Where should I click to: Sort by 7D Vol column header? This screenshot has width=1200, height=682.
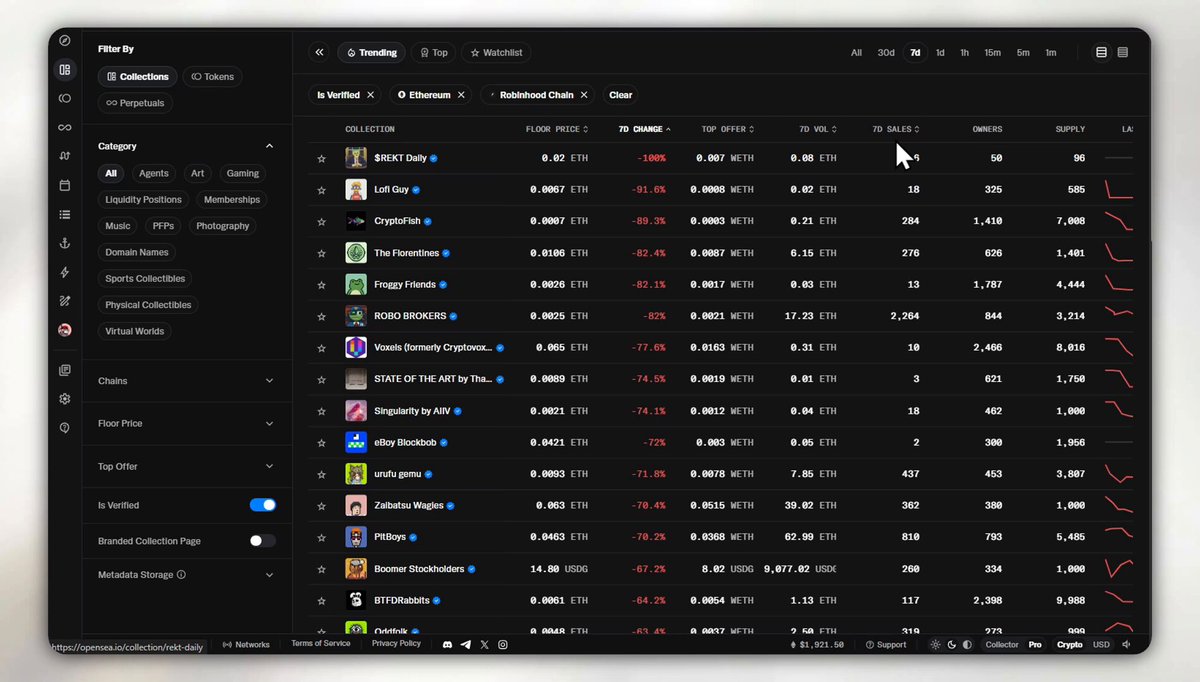click(x=818, y=129)
